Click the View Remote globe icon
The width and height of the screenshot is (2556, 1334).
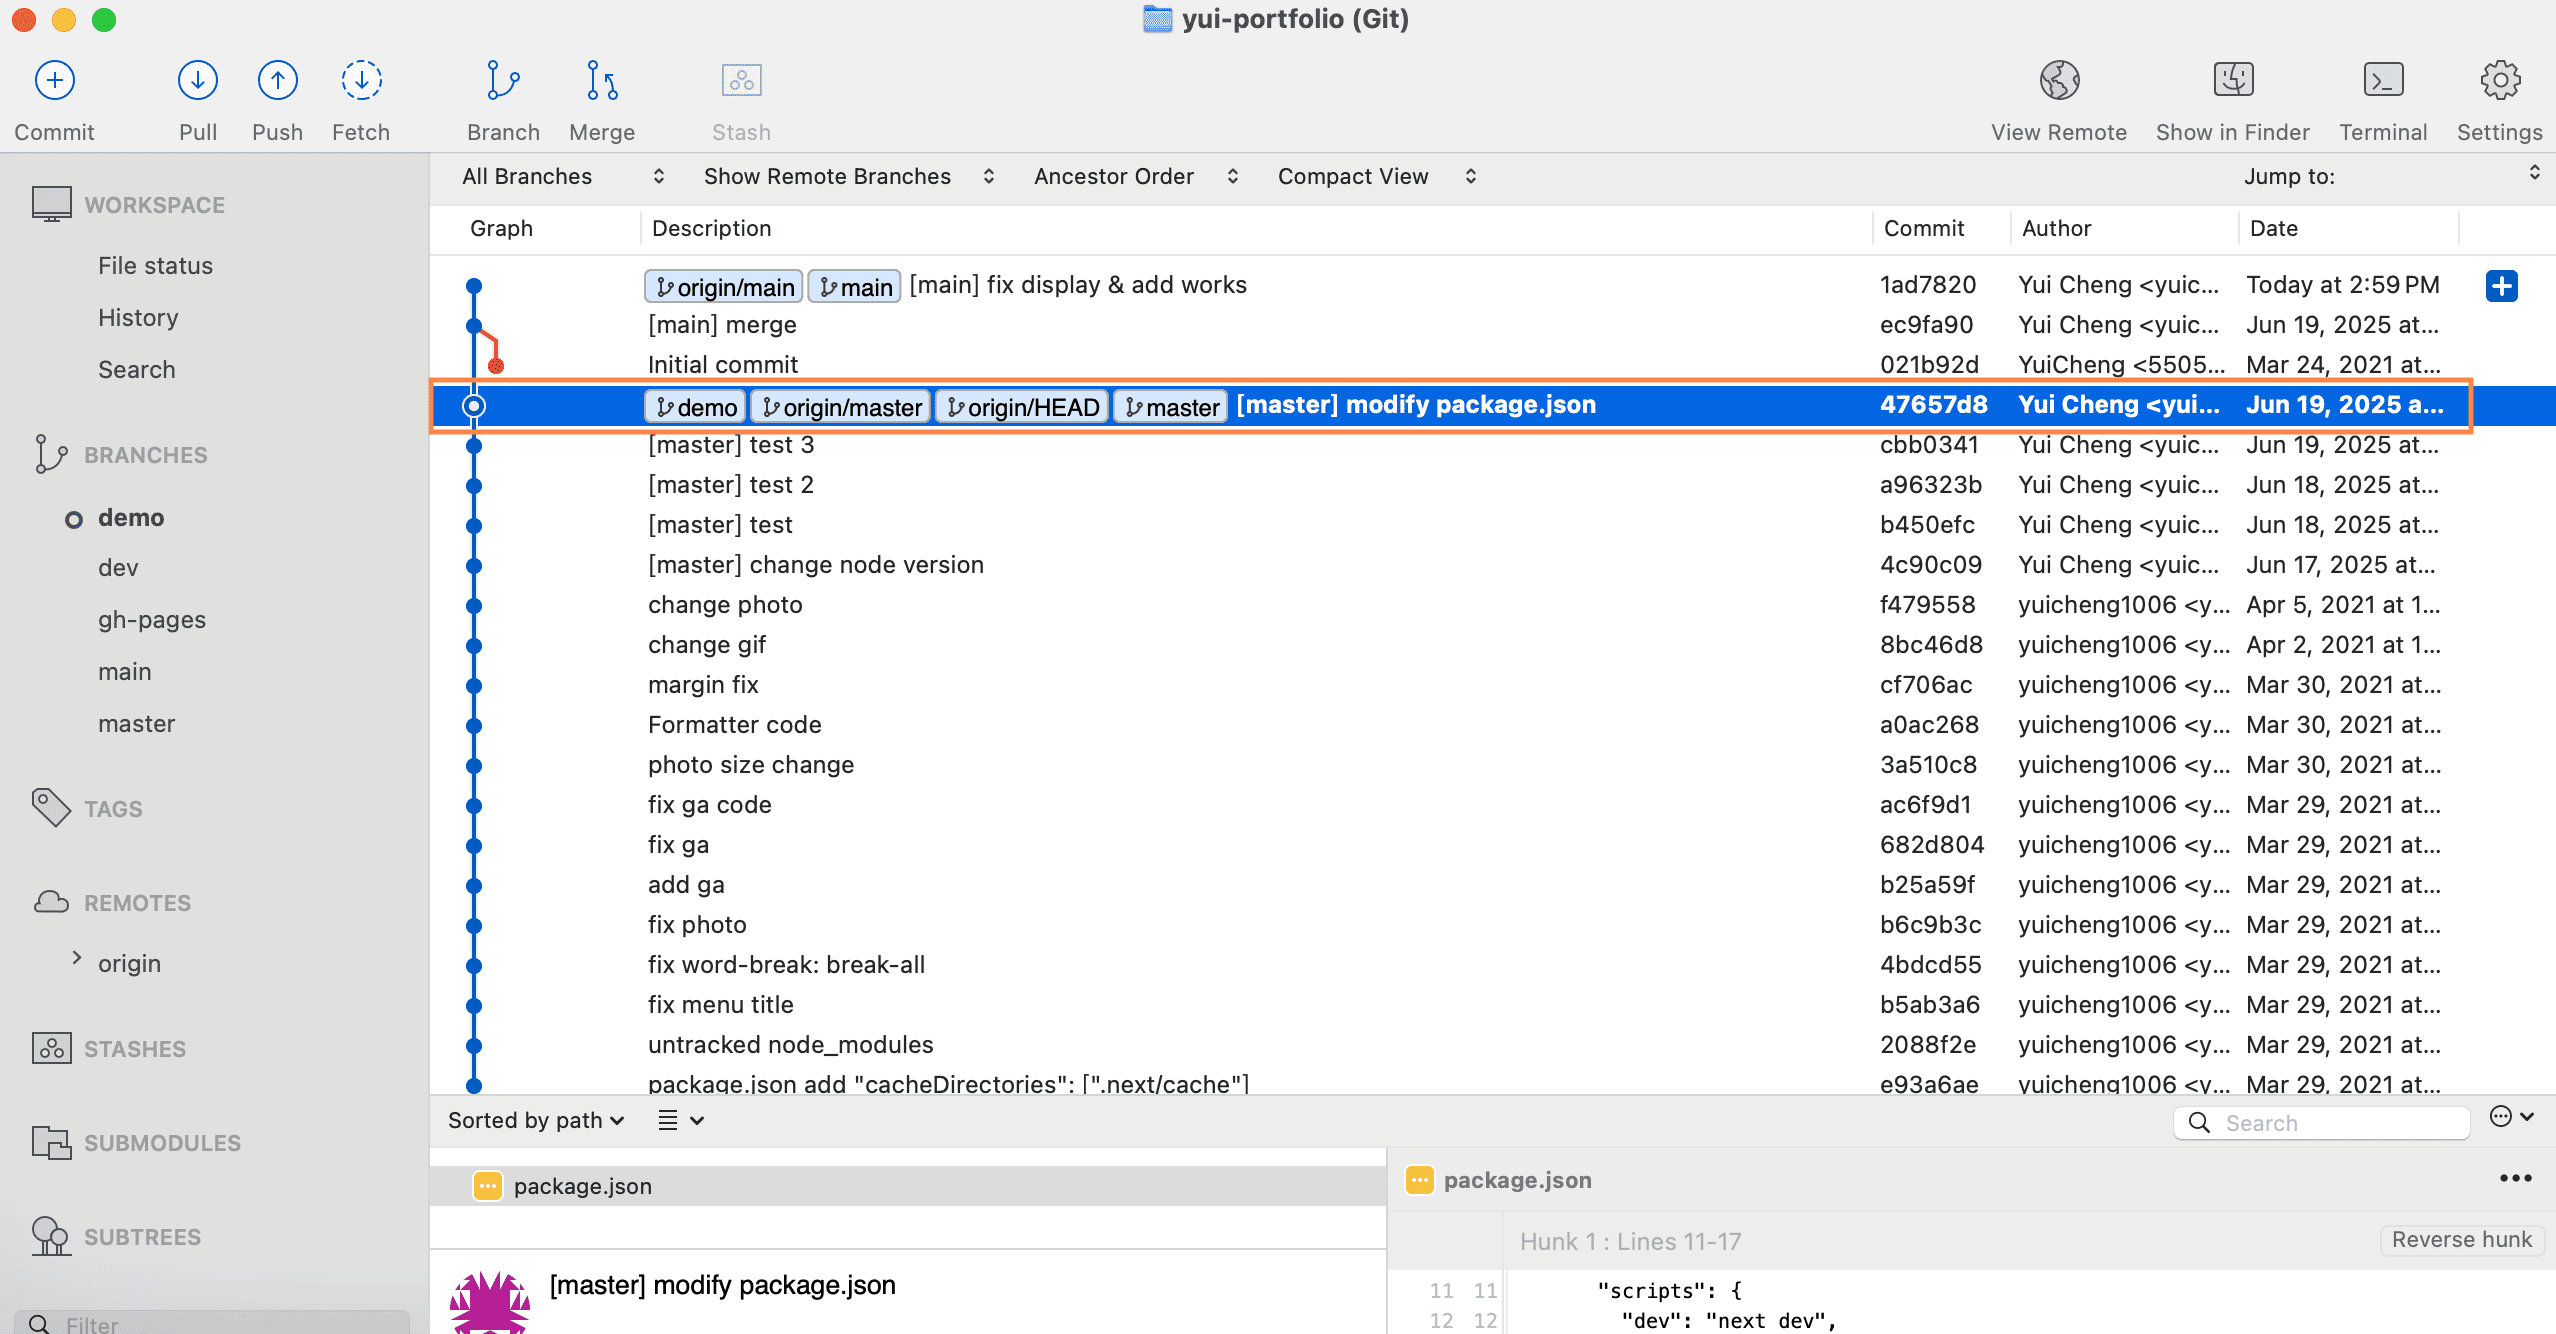2059,81
